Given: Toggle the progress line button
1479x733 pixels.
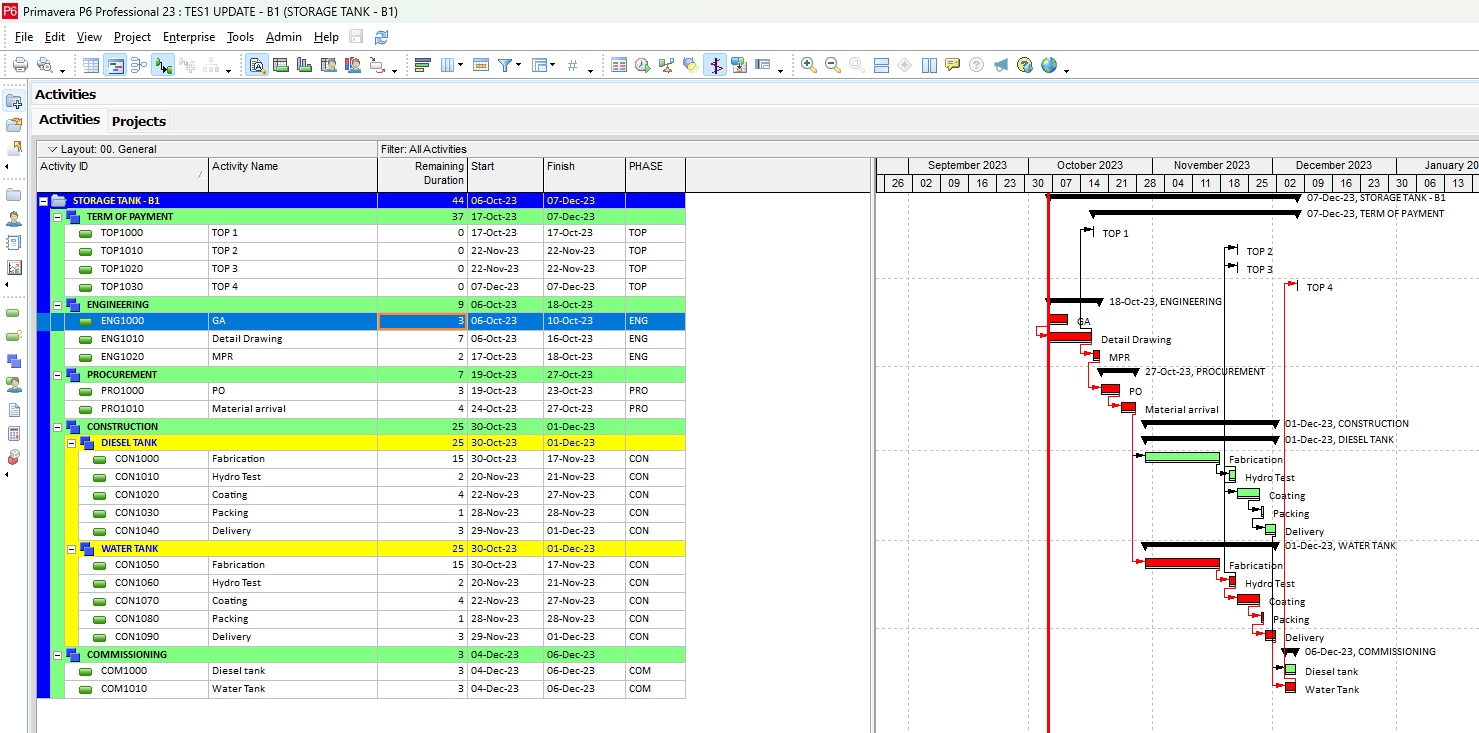Looking at the screenshot, I should point(715,65).
